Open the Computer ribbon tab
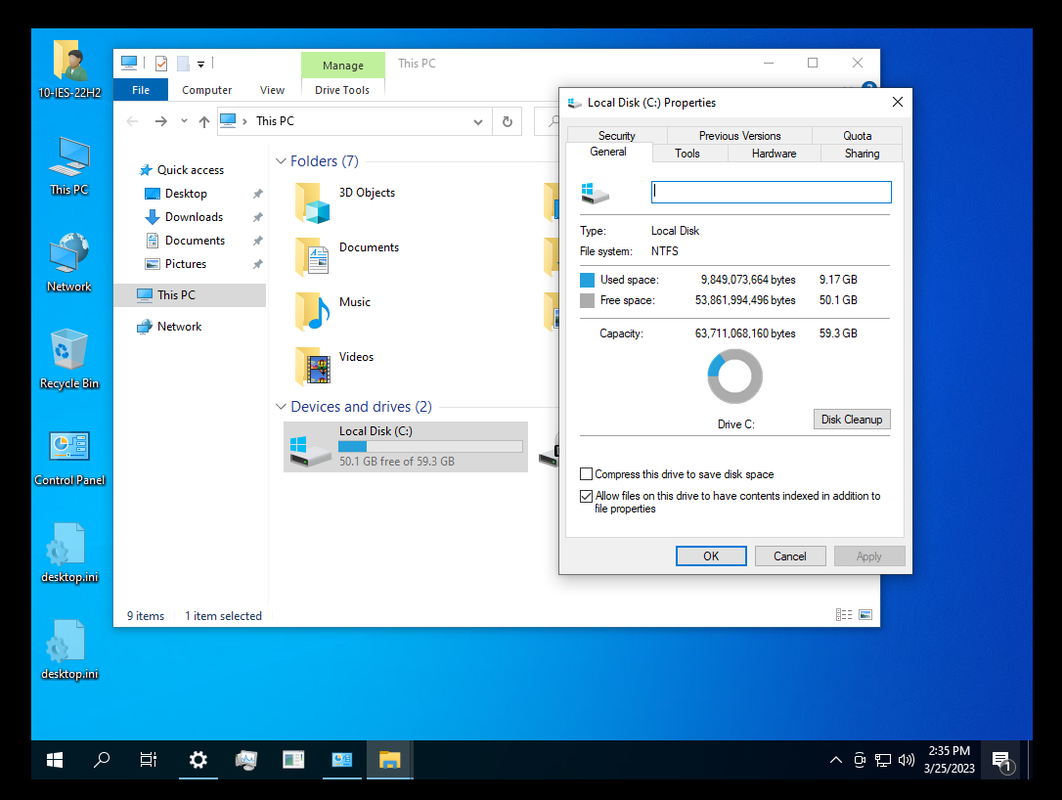This screenshot has height=800, width=1062. tap(207, 90)
